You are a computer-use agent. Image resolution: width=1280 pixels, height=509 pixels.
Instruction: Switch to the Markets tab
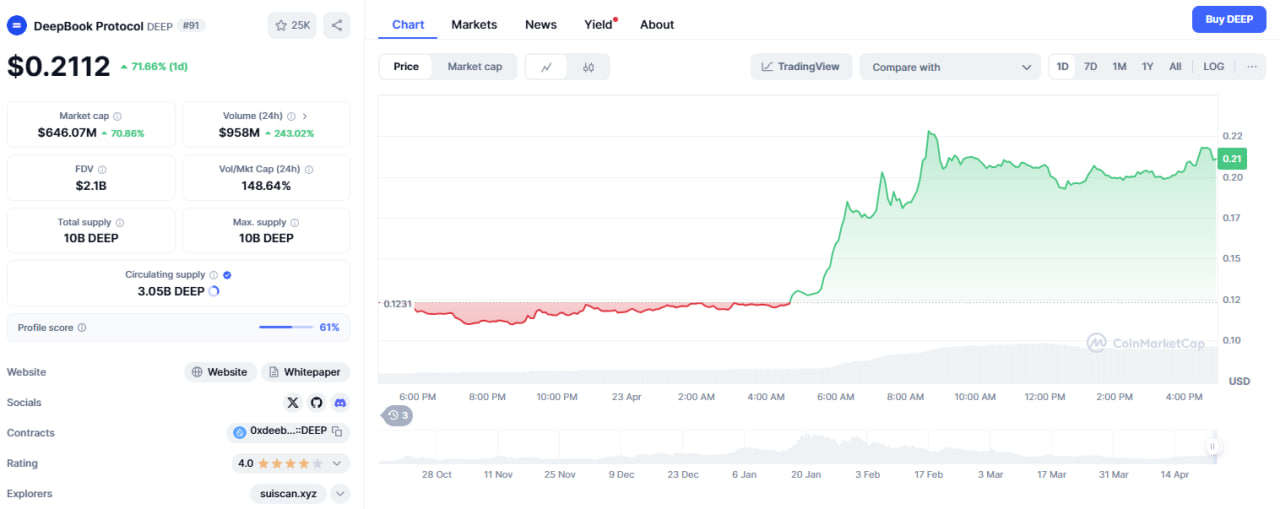474,24
